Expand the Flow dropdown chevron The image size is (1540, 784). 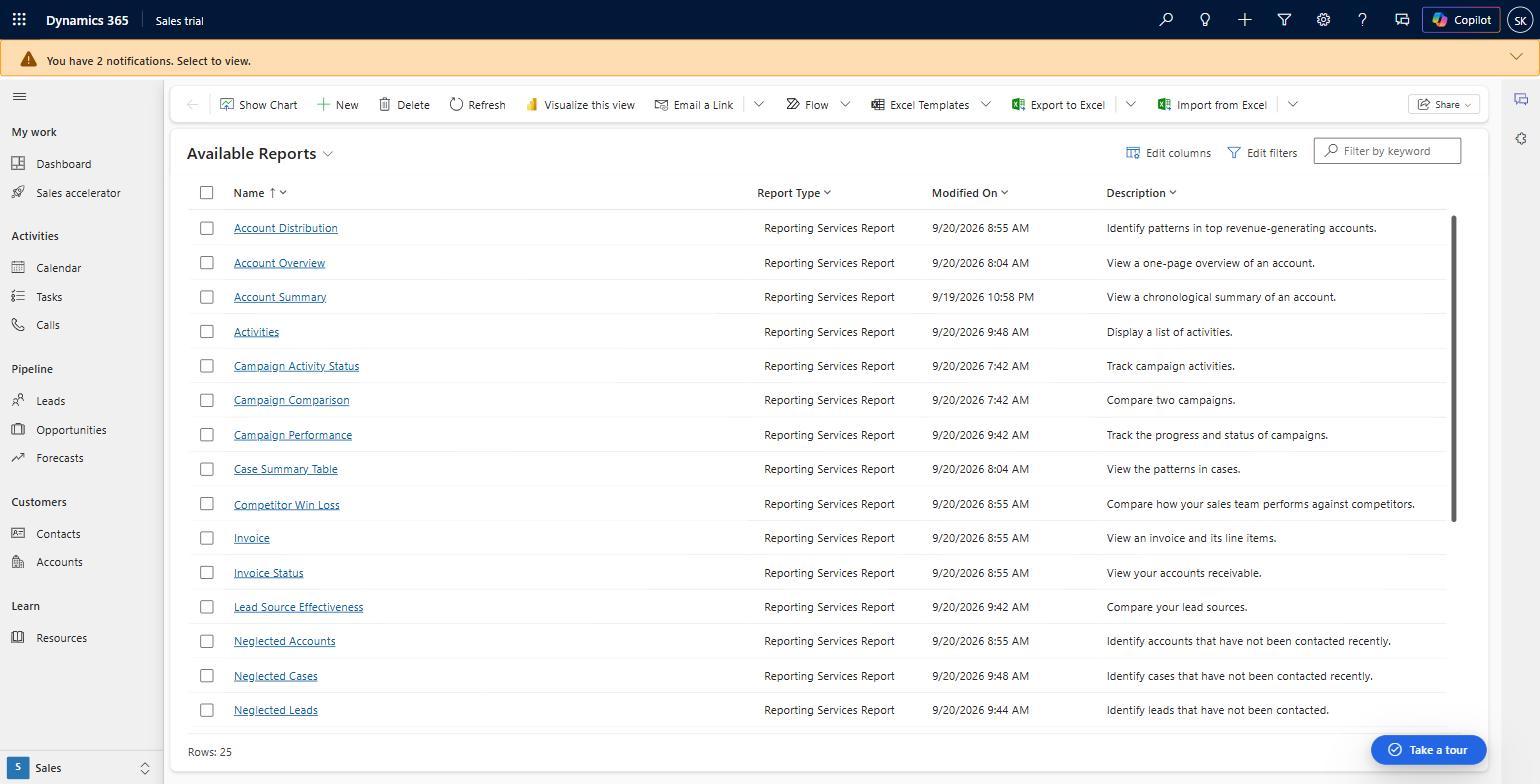coord(845,105)
